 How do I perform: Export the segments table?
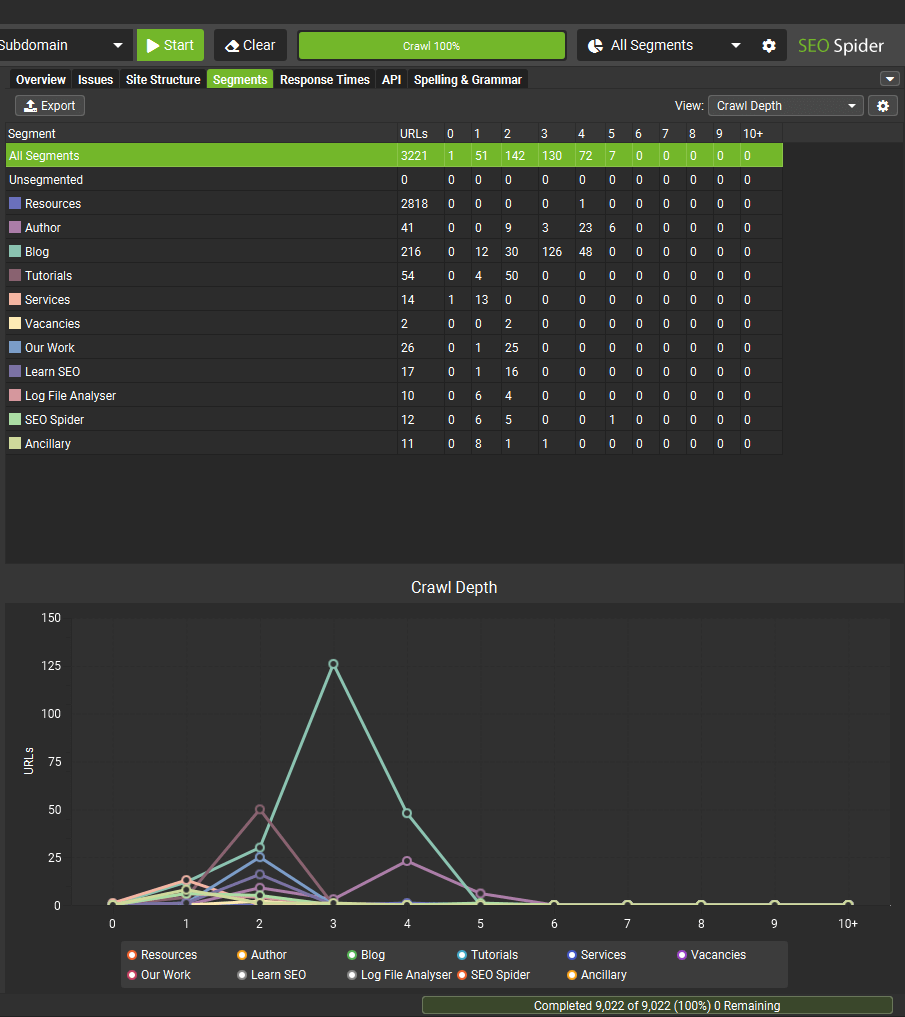pyautogui.click(x=50, y=106)
